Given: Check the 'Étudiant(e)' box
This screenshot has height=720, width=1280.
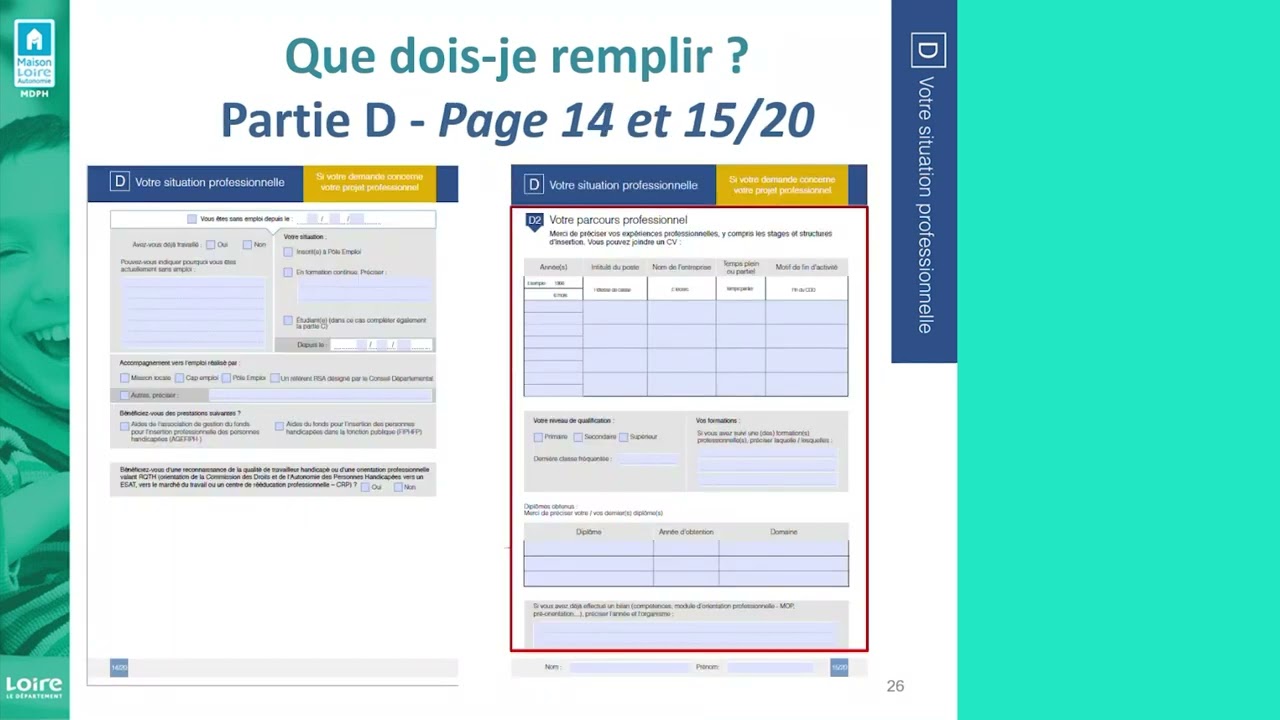Looking at the screenshot, I should coord(288,321).
